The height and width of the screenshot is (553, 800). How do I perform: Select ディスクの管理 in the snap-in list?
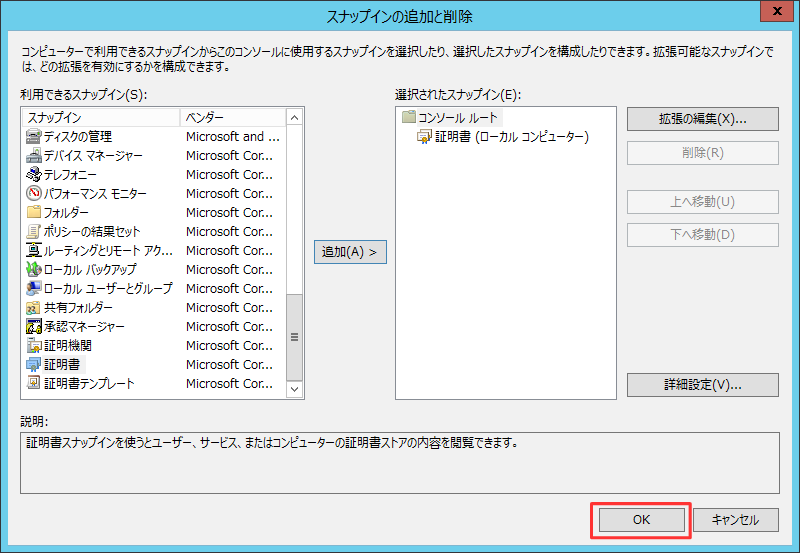coord(78,136)
